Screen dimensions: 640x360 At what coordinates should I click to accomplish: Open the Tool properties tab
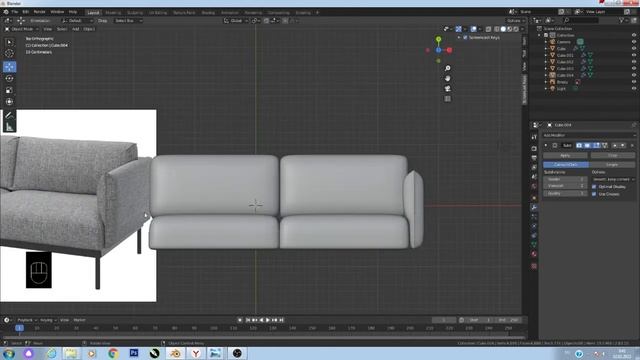[534, 138]
